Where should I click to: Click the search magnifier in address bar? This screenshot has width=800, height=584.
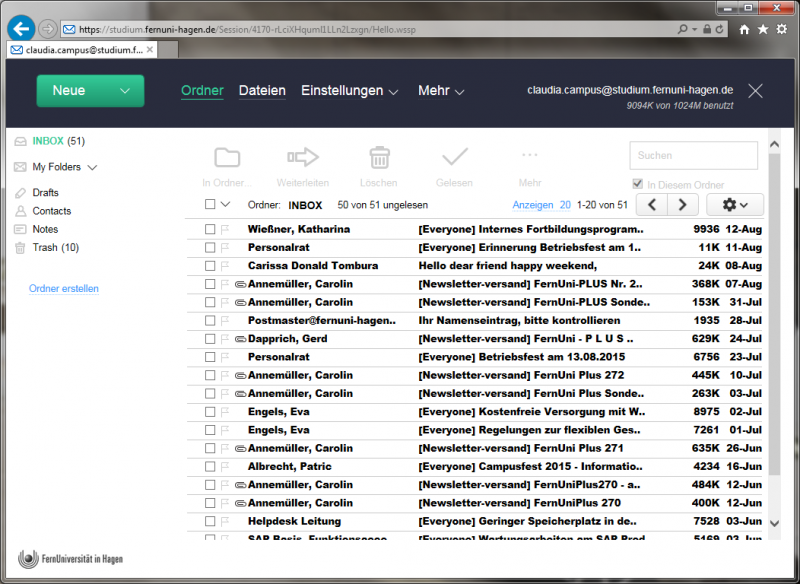point(683,29)
